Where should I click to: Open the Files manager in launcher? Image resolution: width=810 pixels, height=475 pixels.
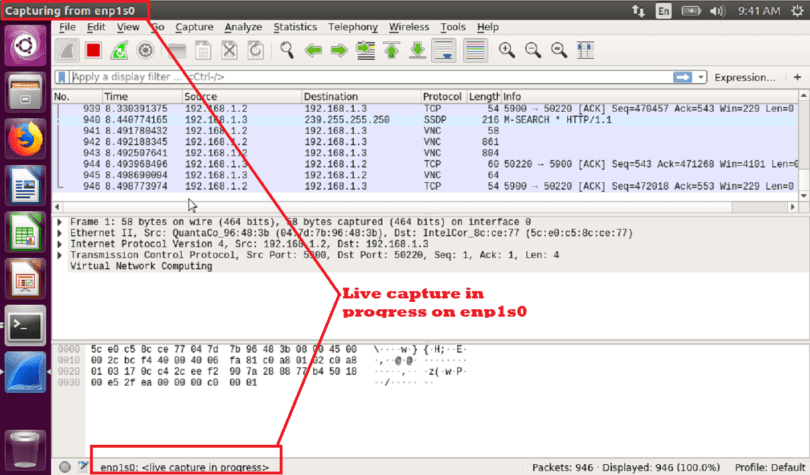[25, 92]
